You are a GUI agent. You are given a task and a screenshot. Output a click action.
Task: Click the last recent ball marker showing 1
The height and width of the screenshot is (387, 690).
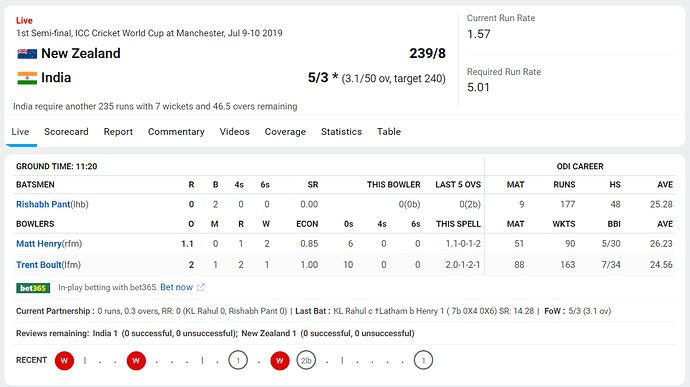423,361
